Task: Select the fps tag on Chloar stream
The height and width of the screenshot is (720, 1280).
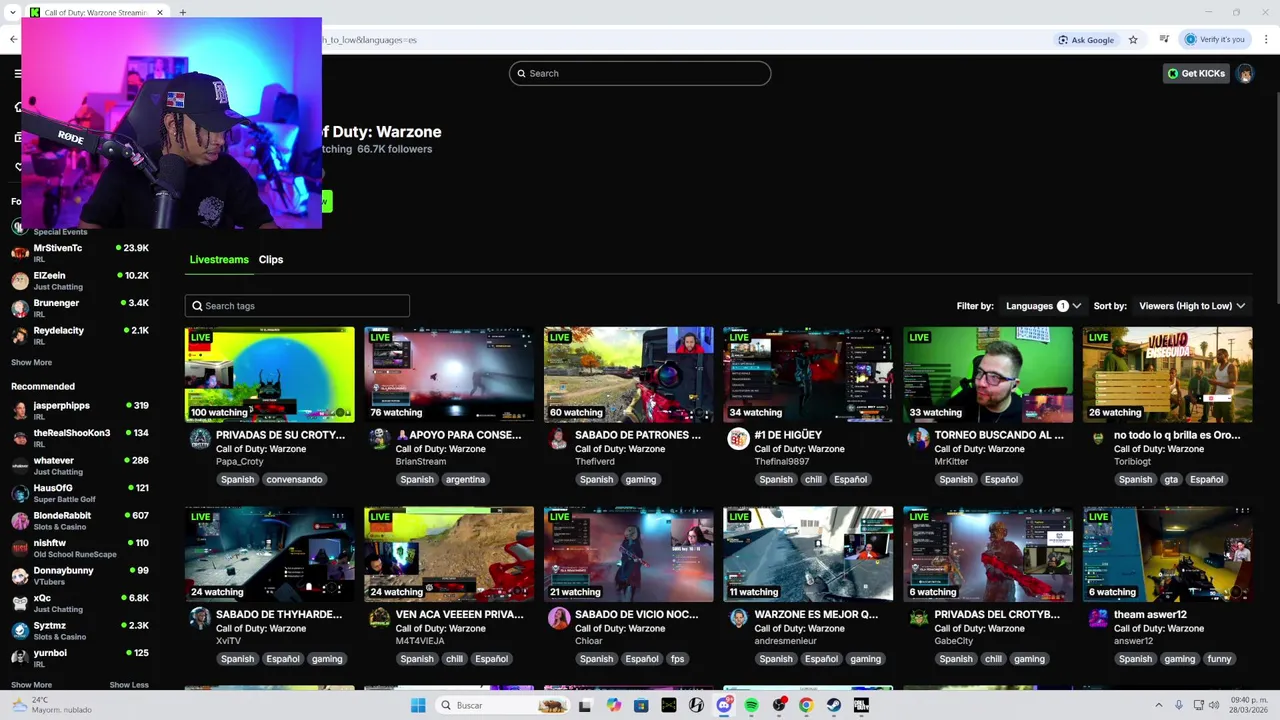Action: pyautogui.click(x=677, y=659)
